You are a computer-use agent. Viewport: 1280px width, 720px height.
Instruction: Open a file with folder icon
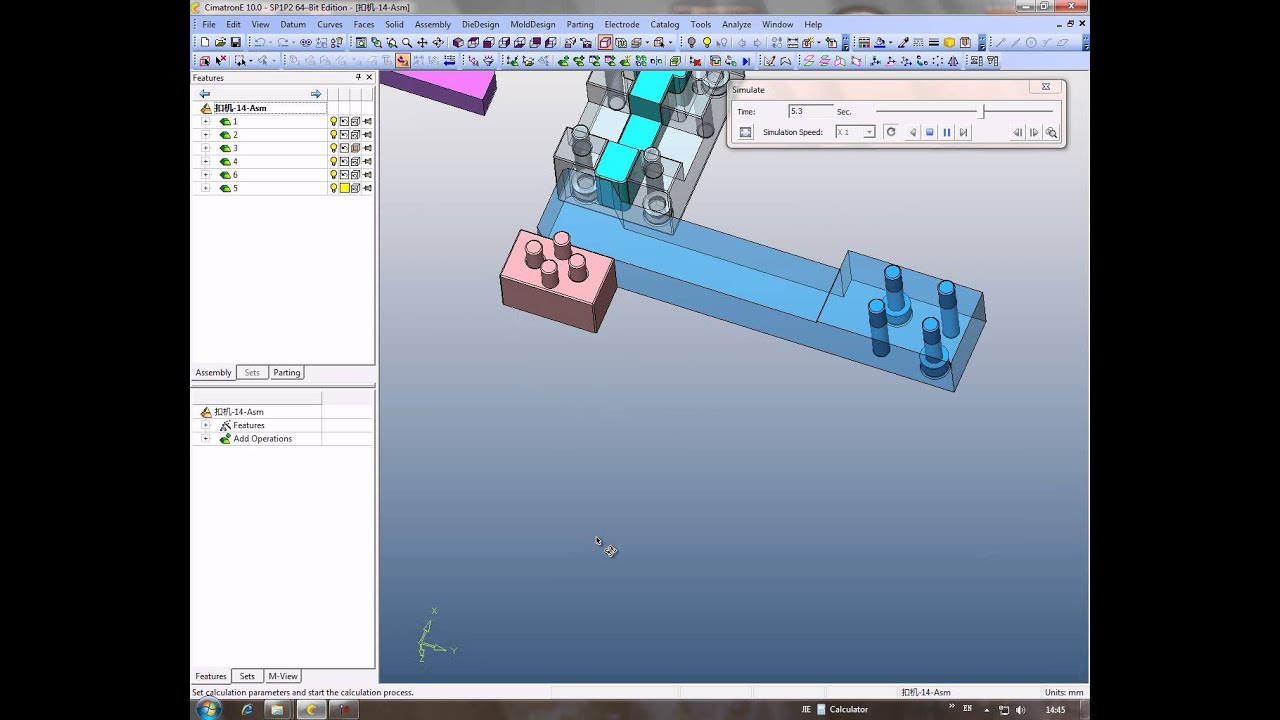coord(221,42)
